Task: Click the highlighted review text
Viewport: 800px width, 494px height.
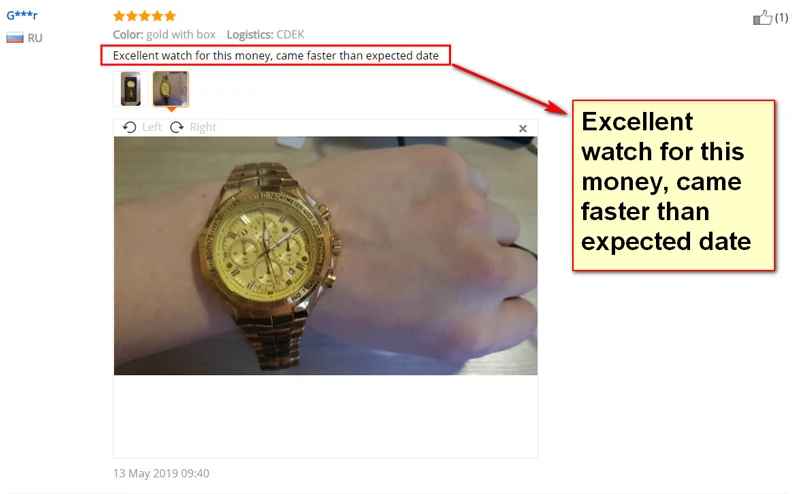Action: click(x=276, y=56)
